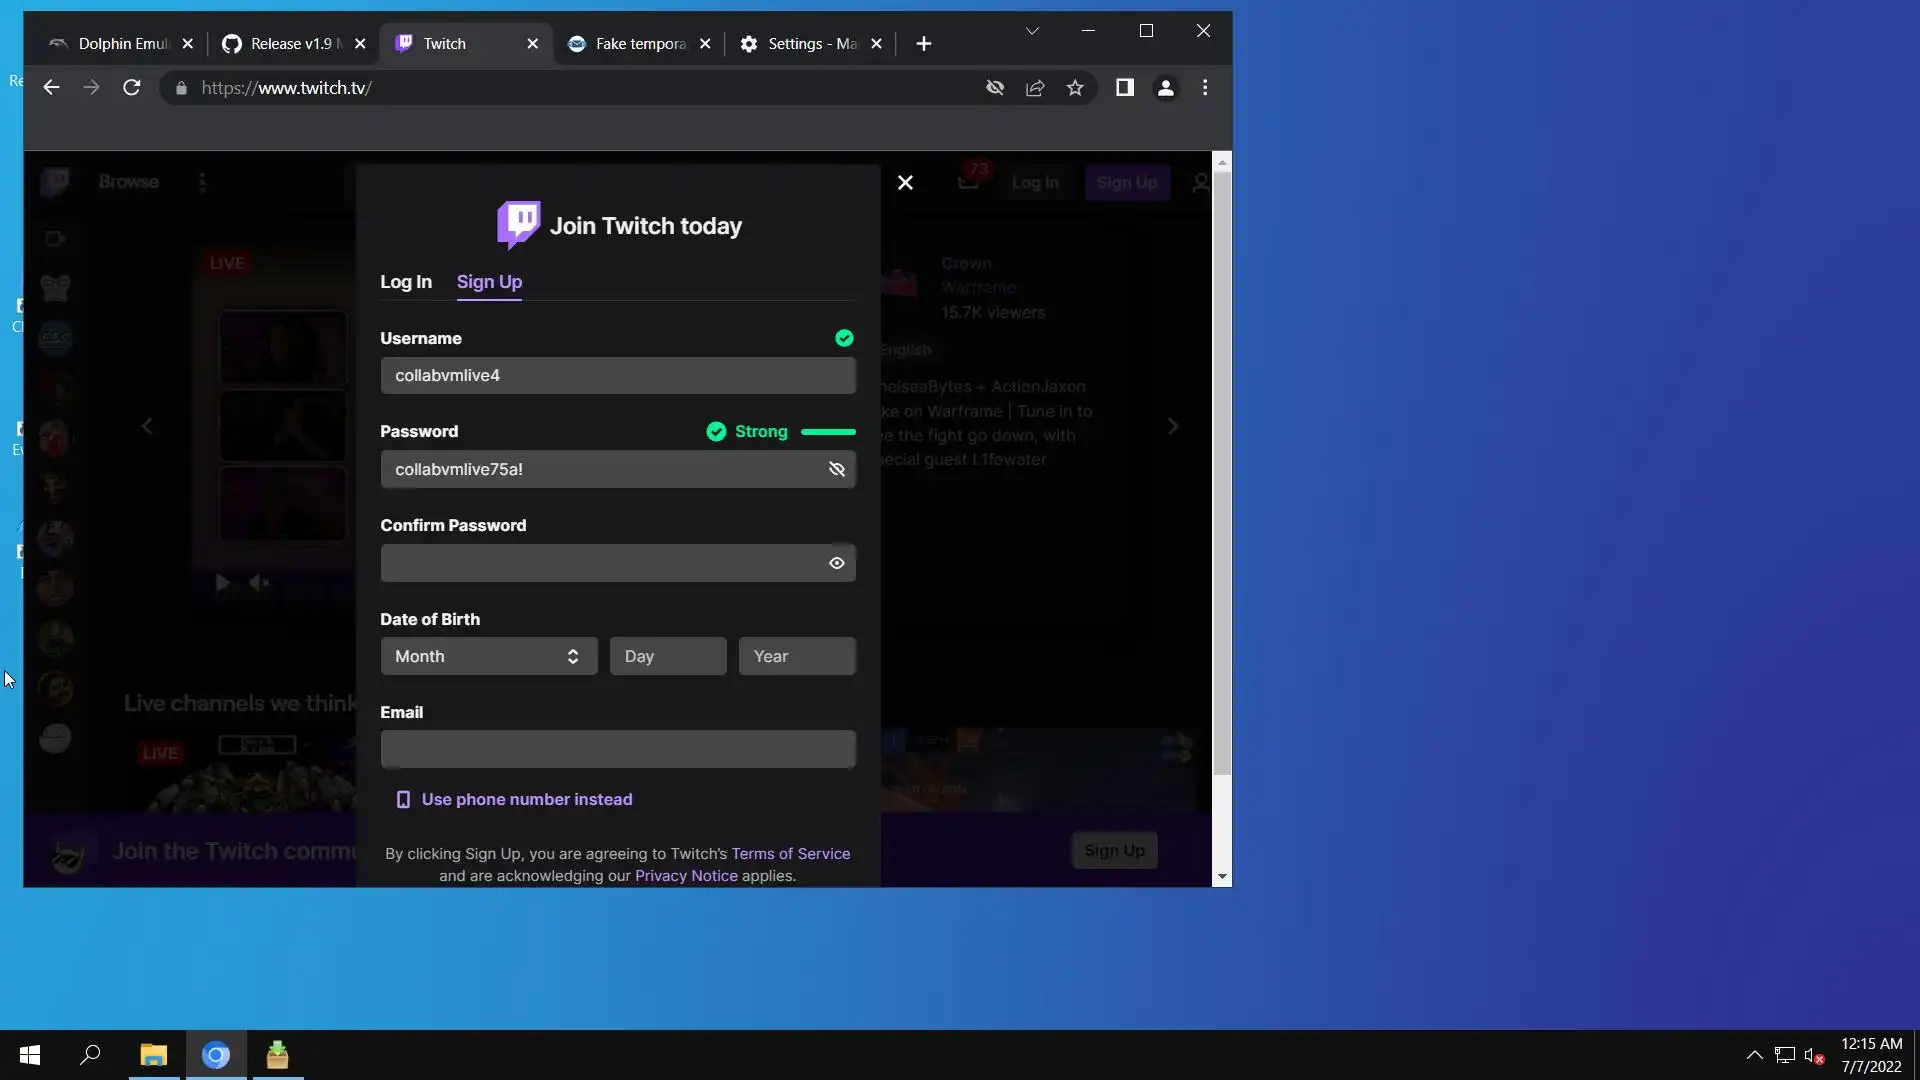Viewport: 1920px width, 1080px height.
Task: Close the Join Twitch signup dialog
Action: tap(905, 182)
